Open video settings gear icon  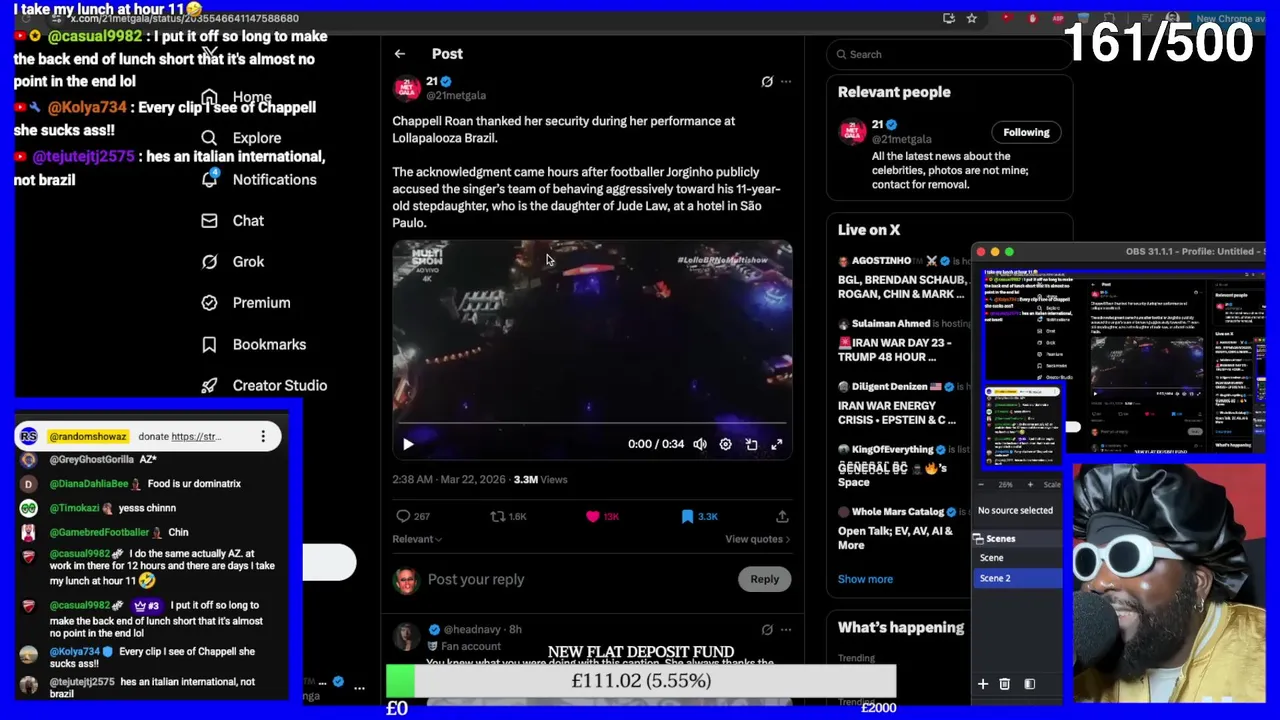click(725, 444)
